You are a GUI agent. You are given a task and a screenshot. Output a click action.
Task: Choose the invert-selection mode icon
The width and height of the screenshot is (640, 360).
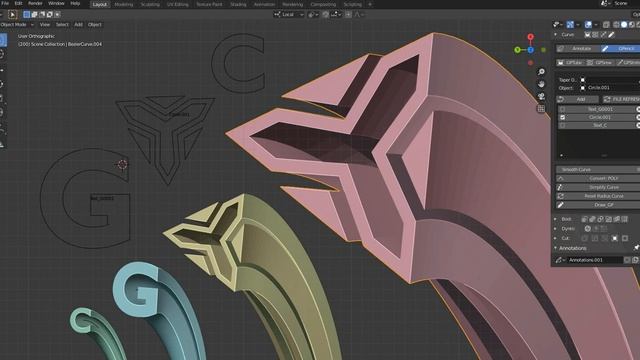[x=50, y=15]
